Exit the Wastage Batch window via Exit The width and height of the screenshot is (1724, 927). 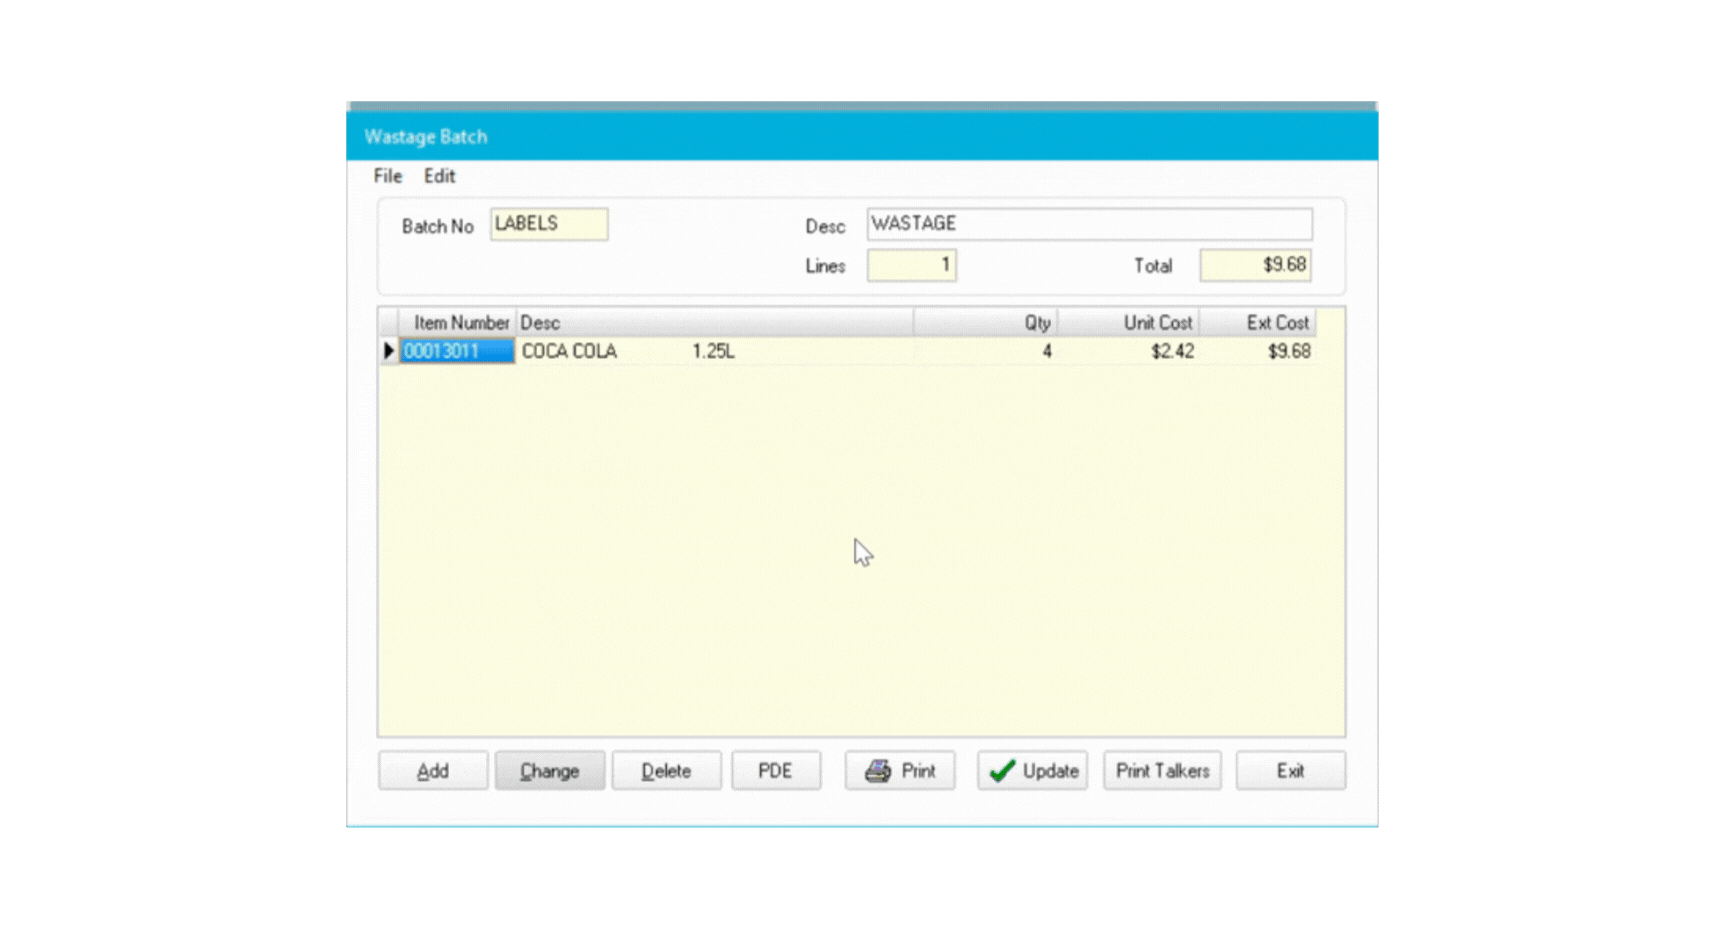[x=1290, y=771]
